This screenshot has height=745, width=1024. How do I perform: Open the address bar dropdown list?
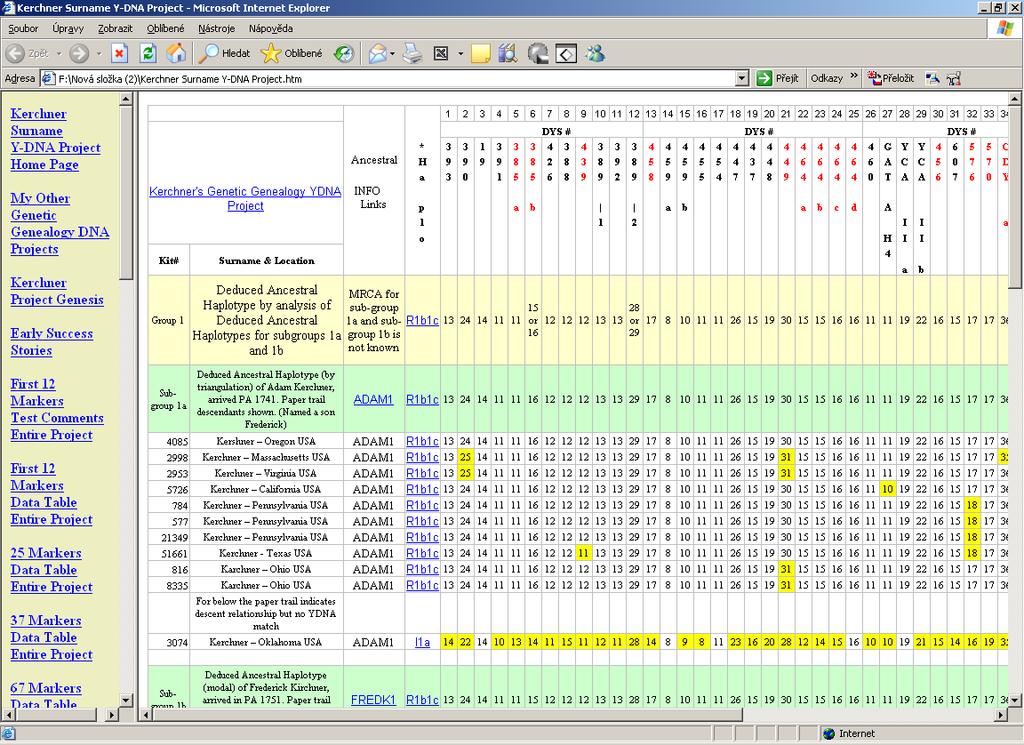click(741, 79)
